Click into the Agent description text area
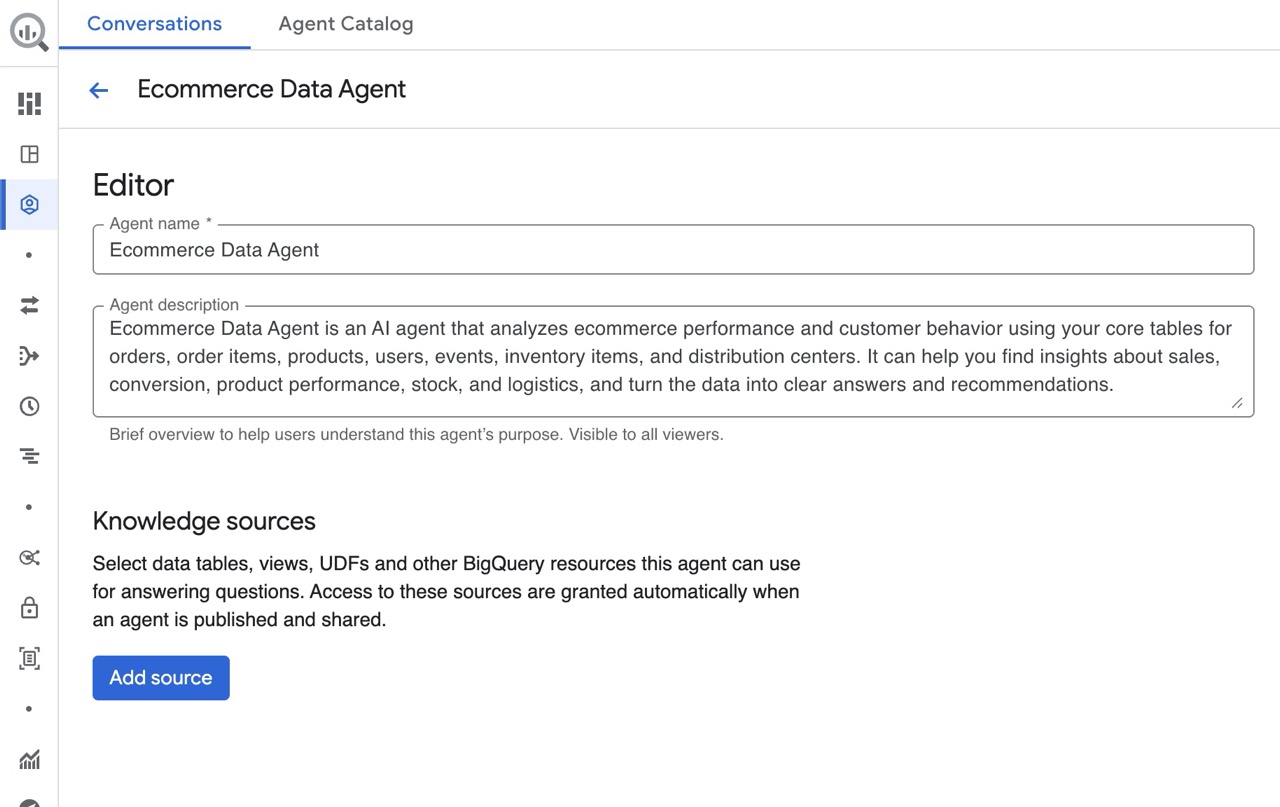Viewport: 1280px width, 807px height. [x=672, y=357]
